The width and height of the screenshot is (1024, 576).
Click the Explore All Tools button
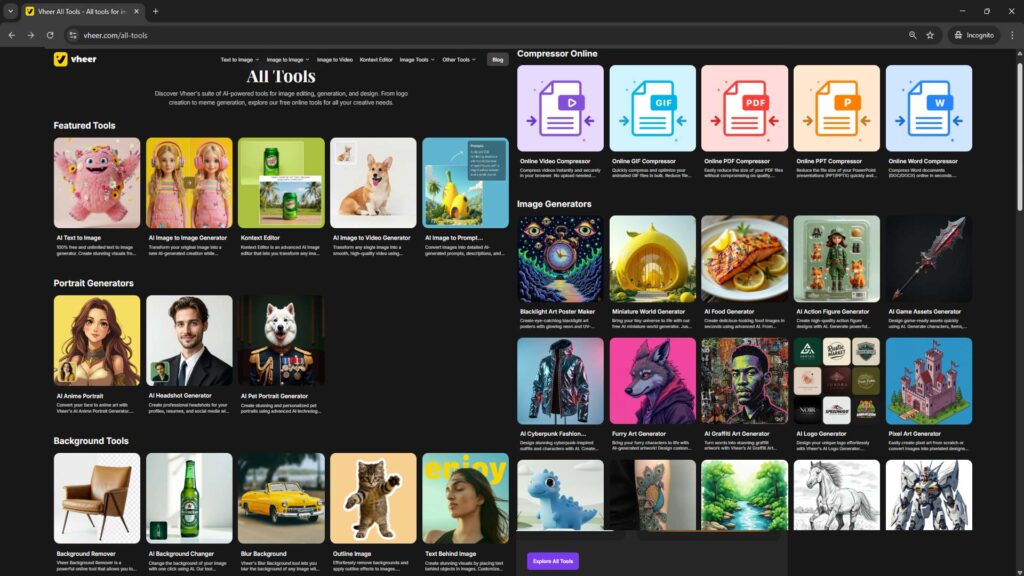coord(553,561)
